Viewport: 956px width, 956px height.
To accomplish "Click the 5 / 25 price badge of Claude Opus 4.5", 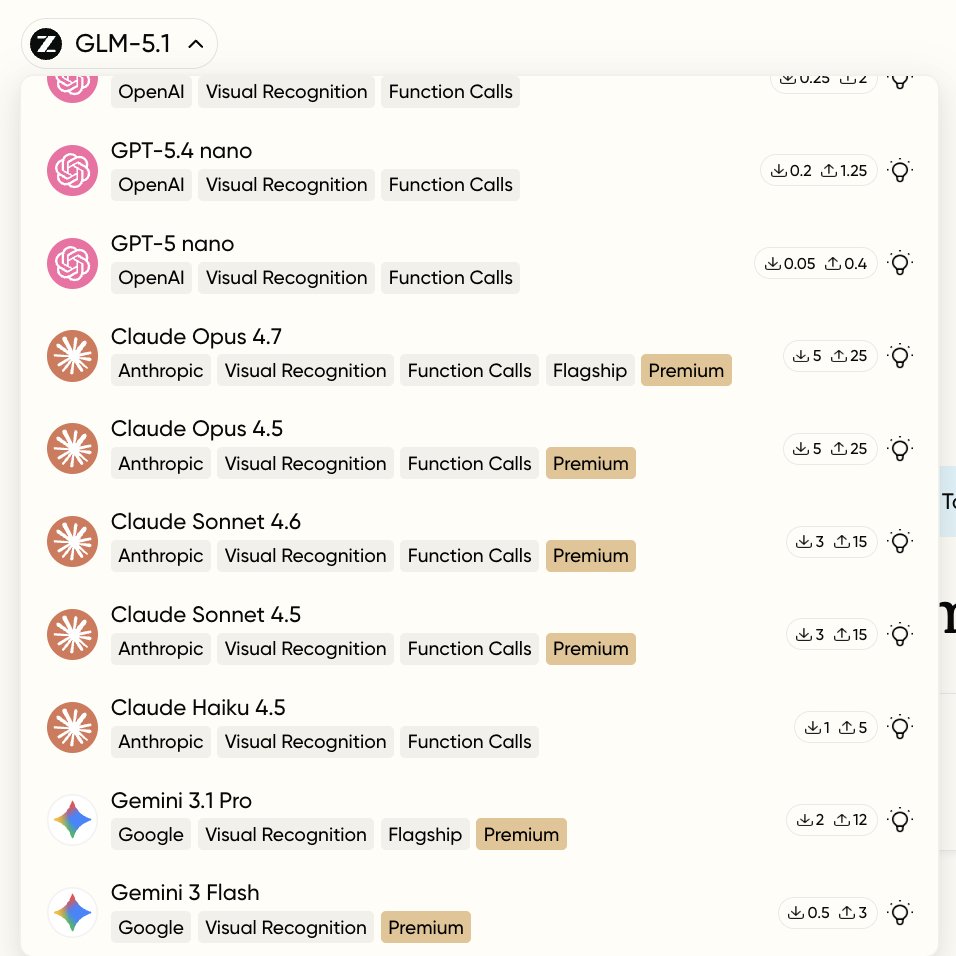I will [x=830, y=449].
